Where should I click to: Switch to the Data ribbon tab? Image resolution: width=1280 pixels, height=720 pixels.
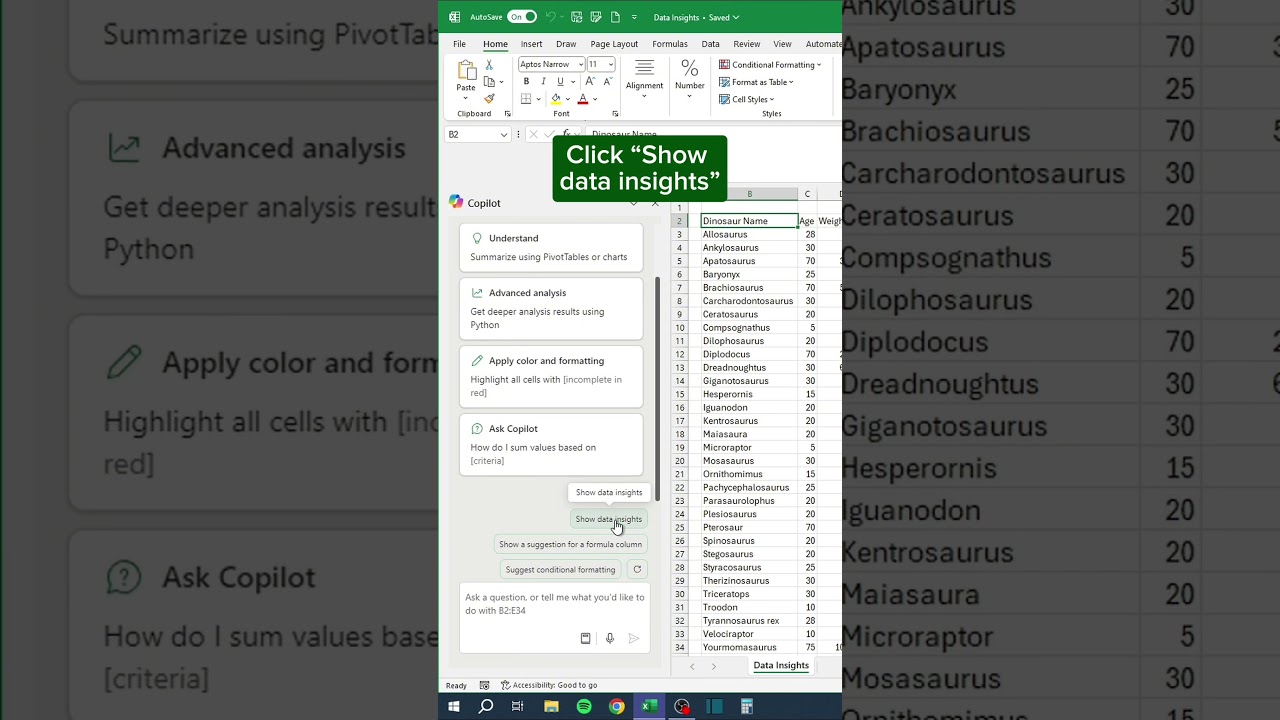[710, 44]
